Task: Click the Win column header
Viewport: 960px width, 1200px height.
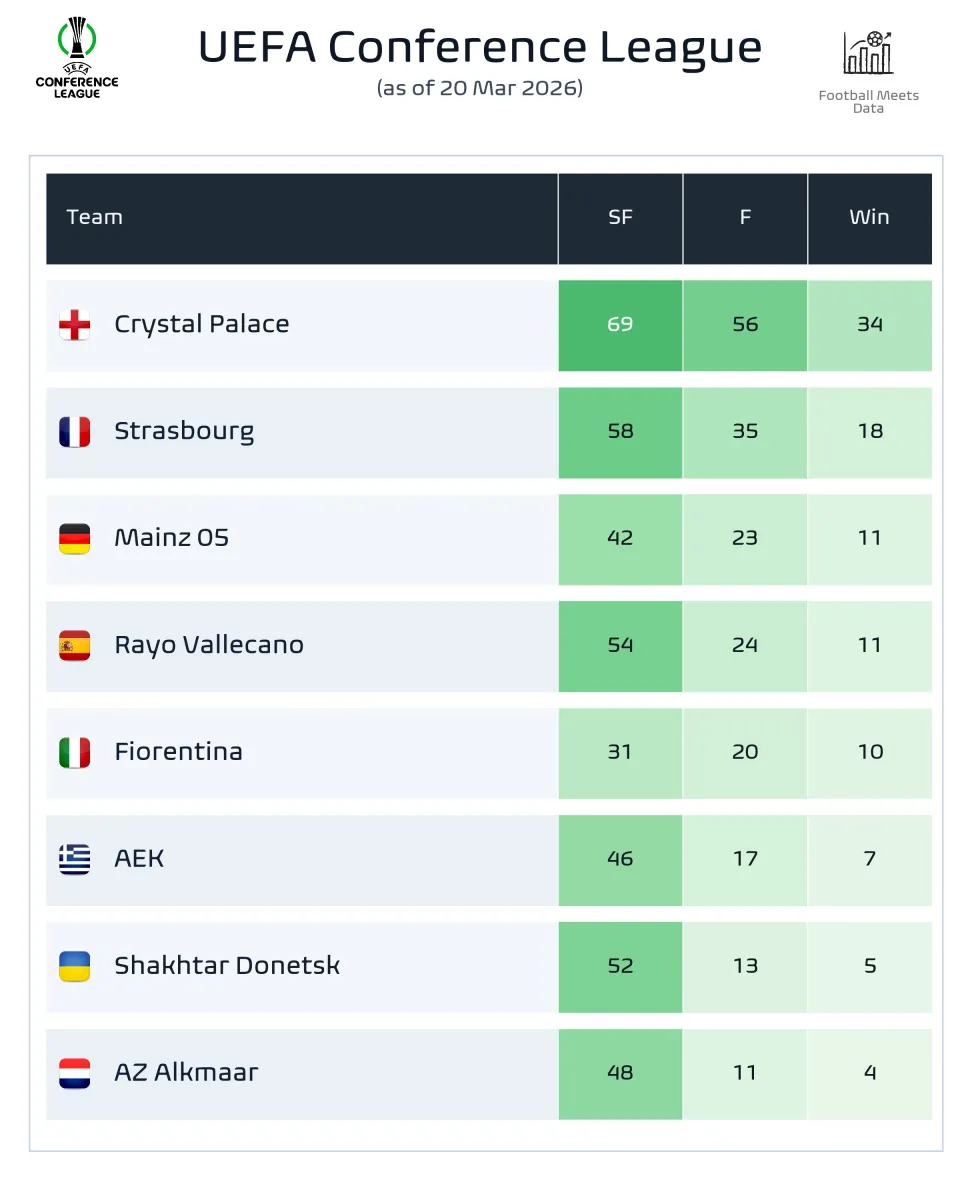Action: click(869, 218)
